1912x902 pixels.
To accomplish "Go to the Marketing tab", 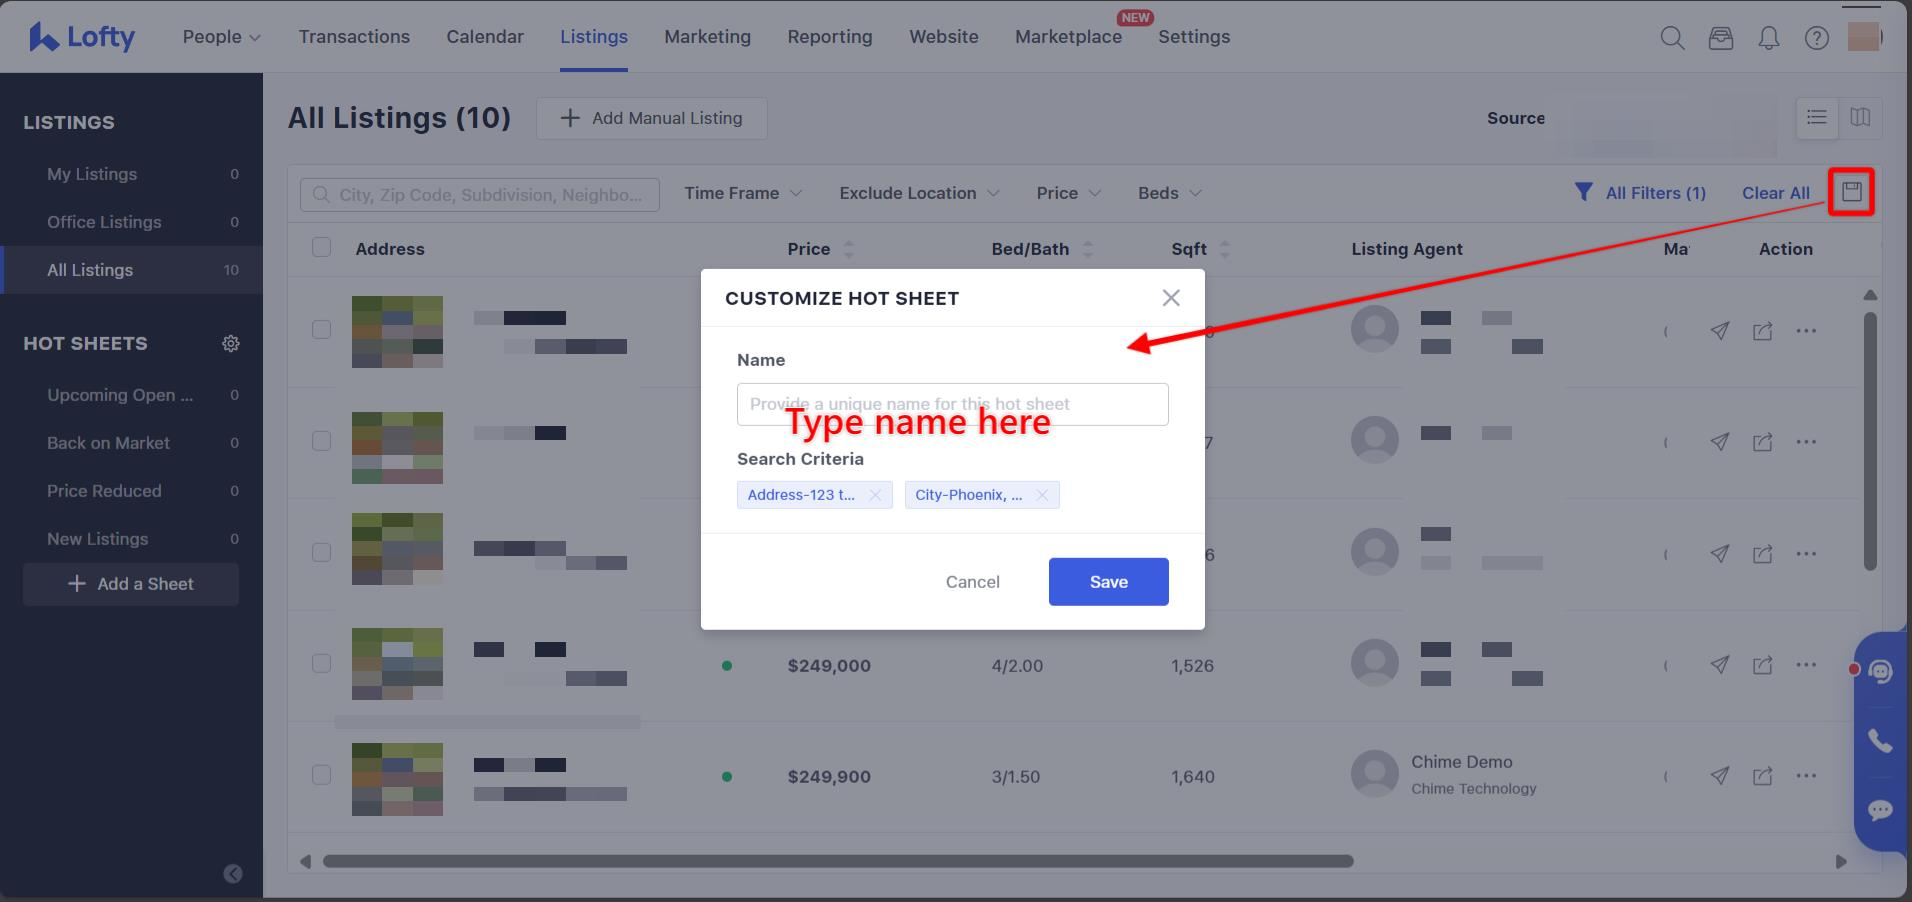I will [x=707, y=37].
